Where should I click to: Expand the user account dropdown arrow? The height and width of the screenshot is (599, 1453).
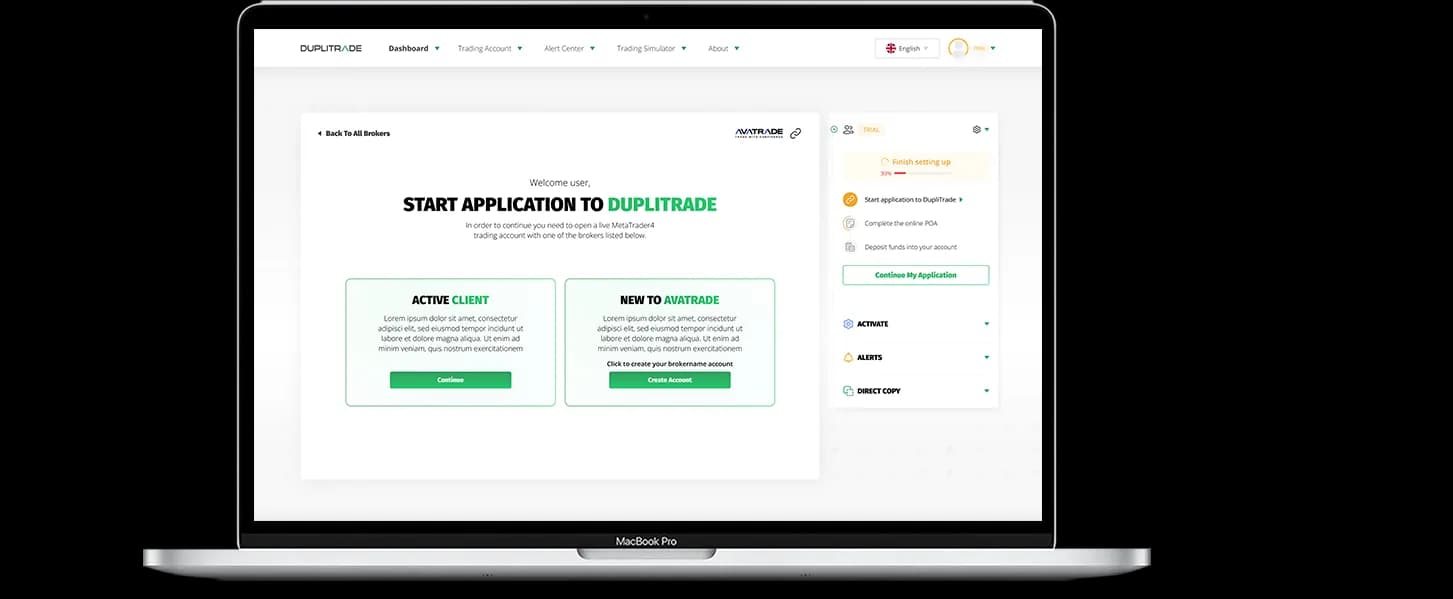tap(992, 48)
